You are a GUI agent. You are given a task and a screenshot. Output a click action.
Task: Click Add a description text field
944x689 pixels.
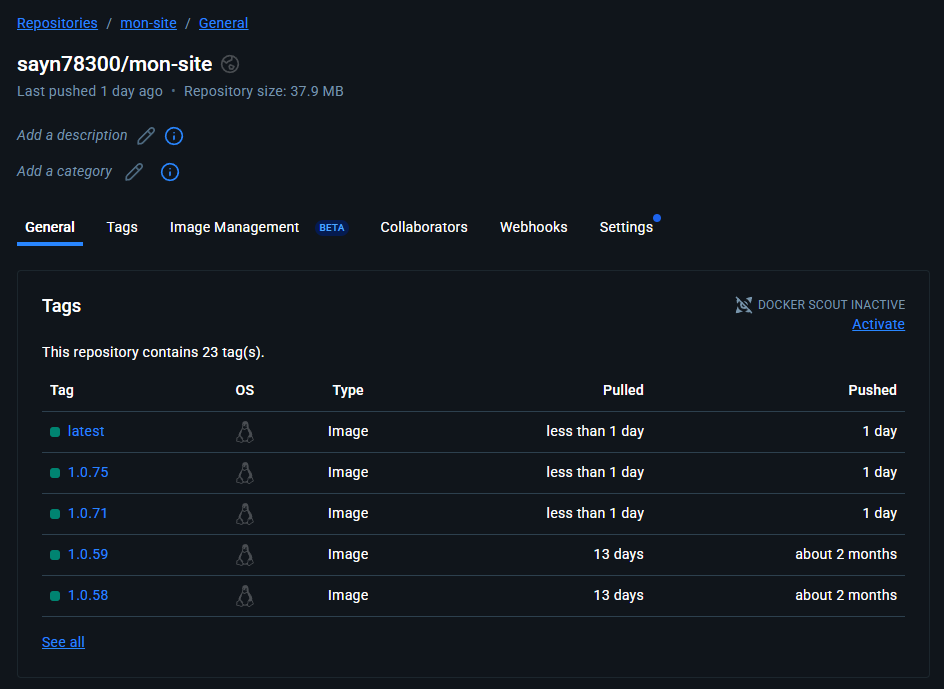point(72,135)
